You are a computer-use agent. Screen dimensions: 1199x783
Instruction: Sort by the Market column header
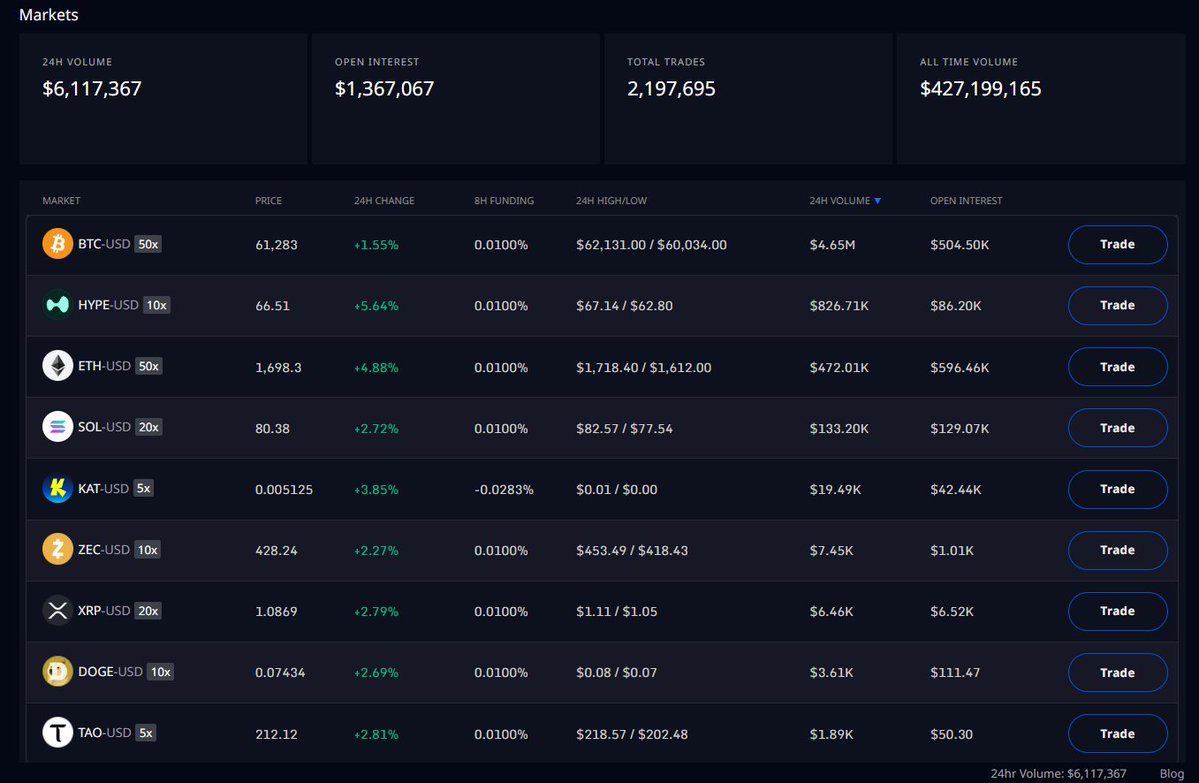[x=61, y=201]
